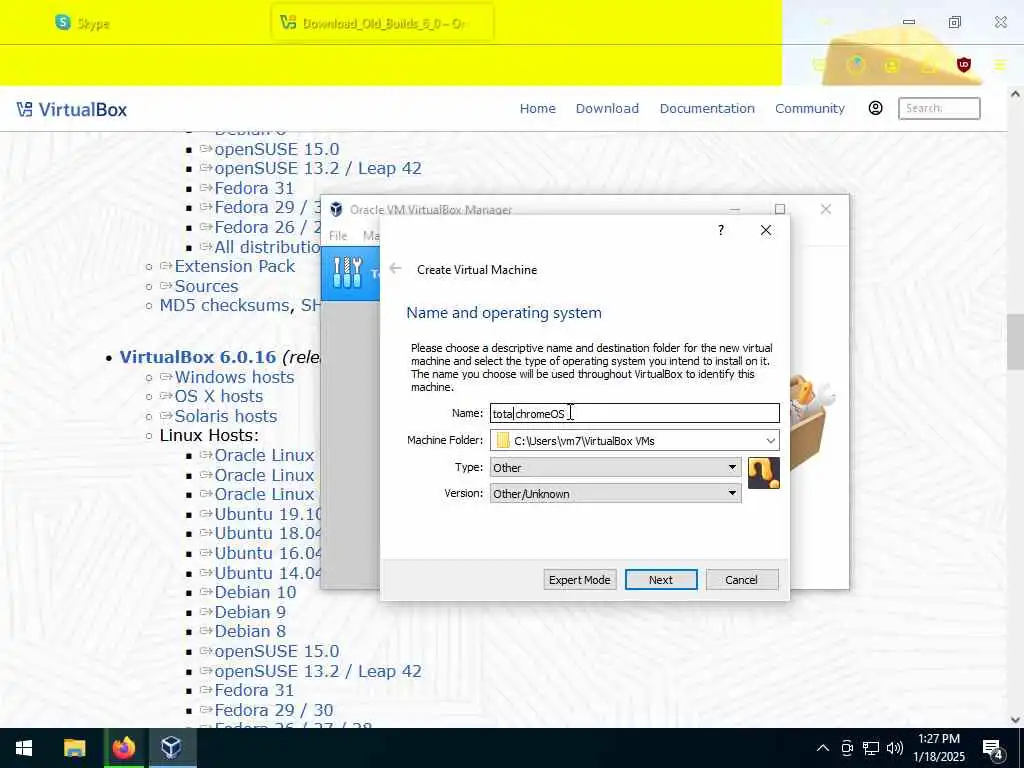The width and height of the screenshot is (1024, 768).
Task: Close the Create Virtual Machine dialog
Action: pos(766,230)
